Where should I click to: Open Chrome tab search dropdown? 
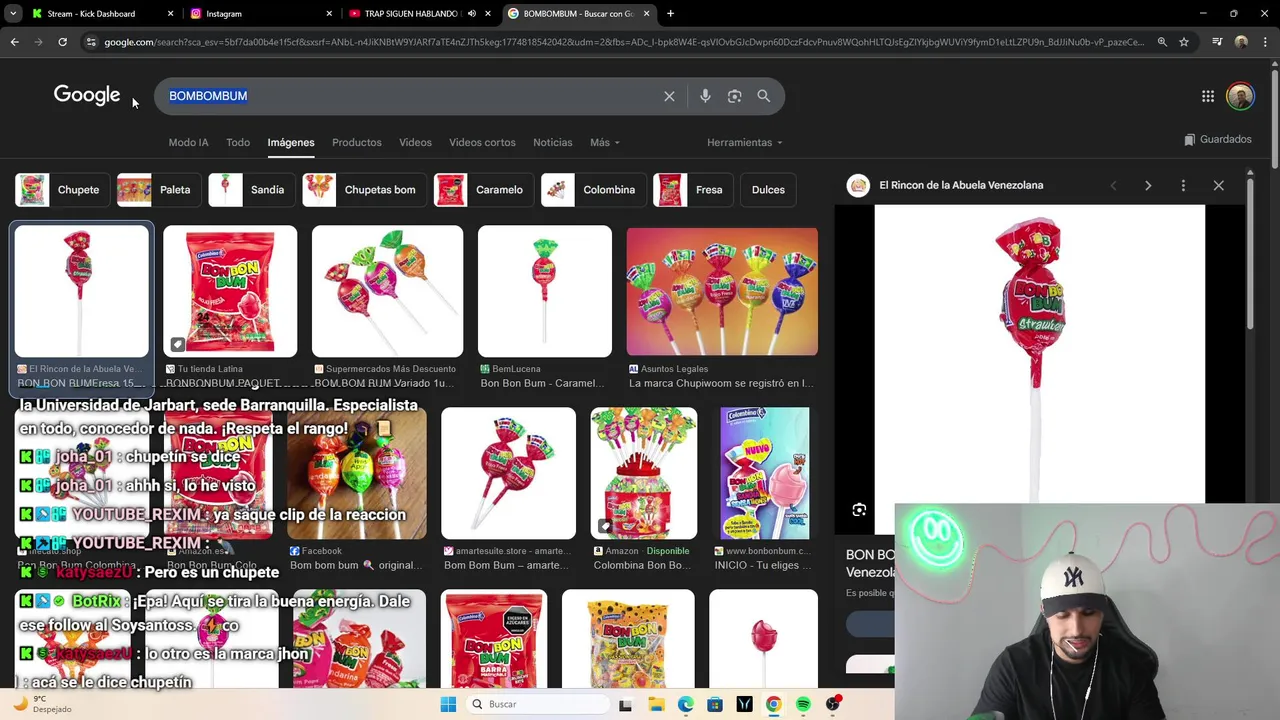pyautogui.click(x=13, y=13)
